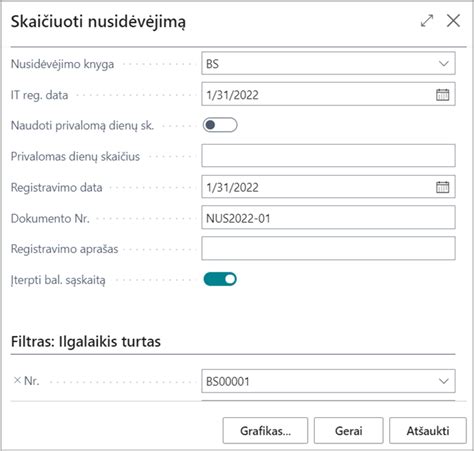Viewport: 474px width, 451px height.
Task: Click the Dokumento Nr. label
Action: click(50, 218)
